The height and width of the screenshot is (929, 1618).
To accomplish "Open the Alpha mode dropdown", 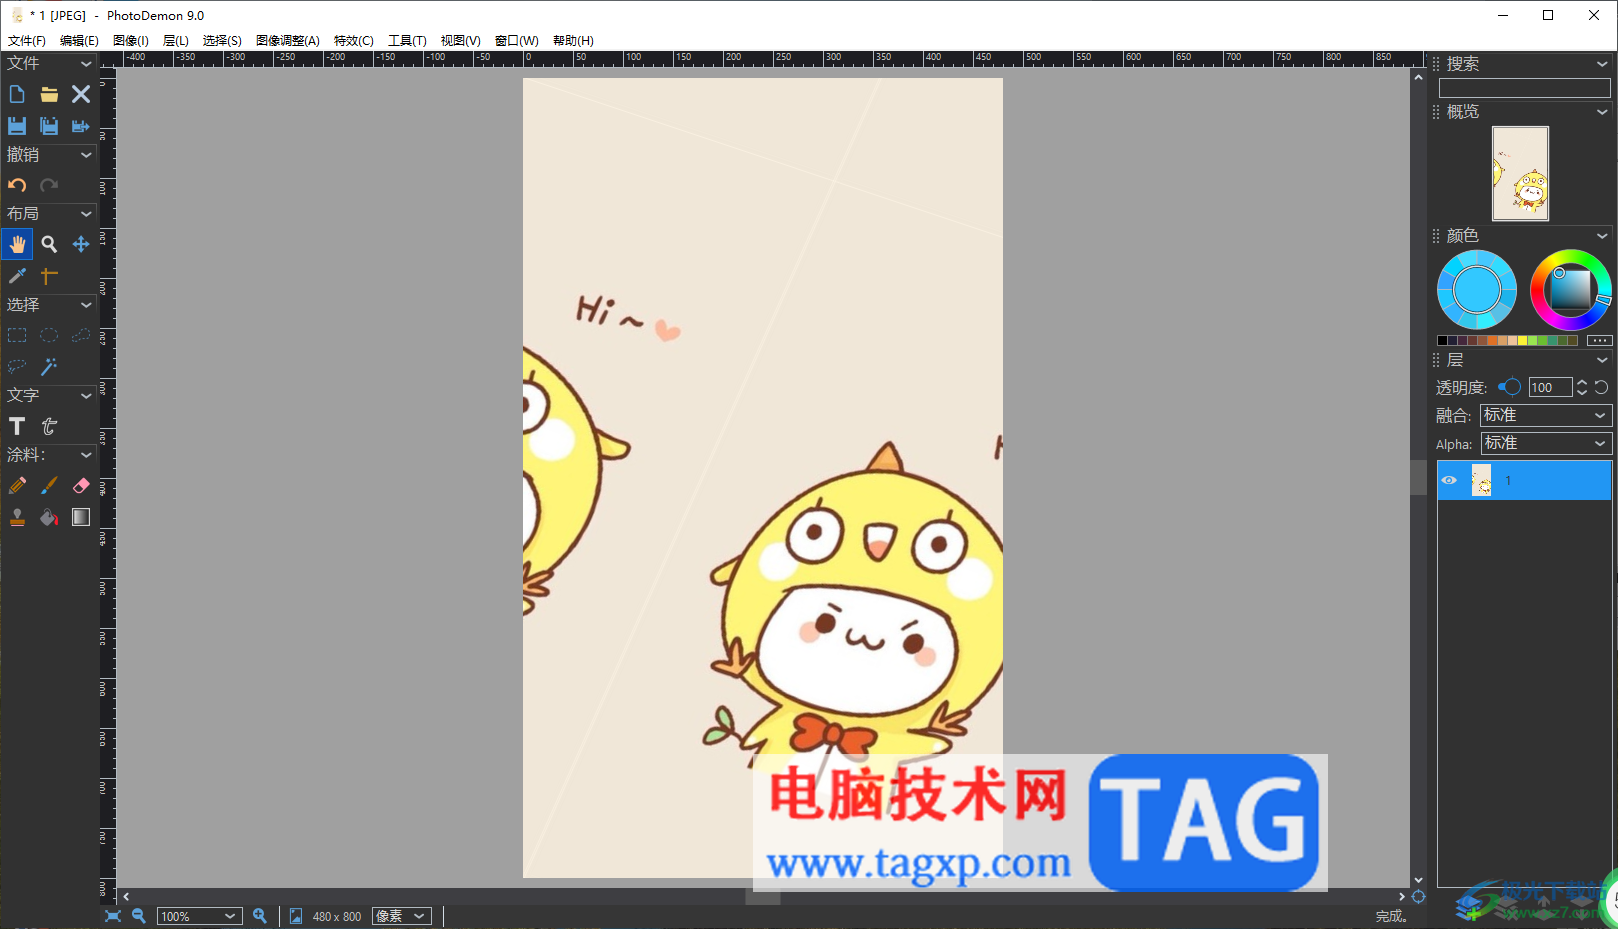I will tap(1546, 443).
